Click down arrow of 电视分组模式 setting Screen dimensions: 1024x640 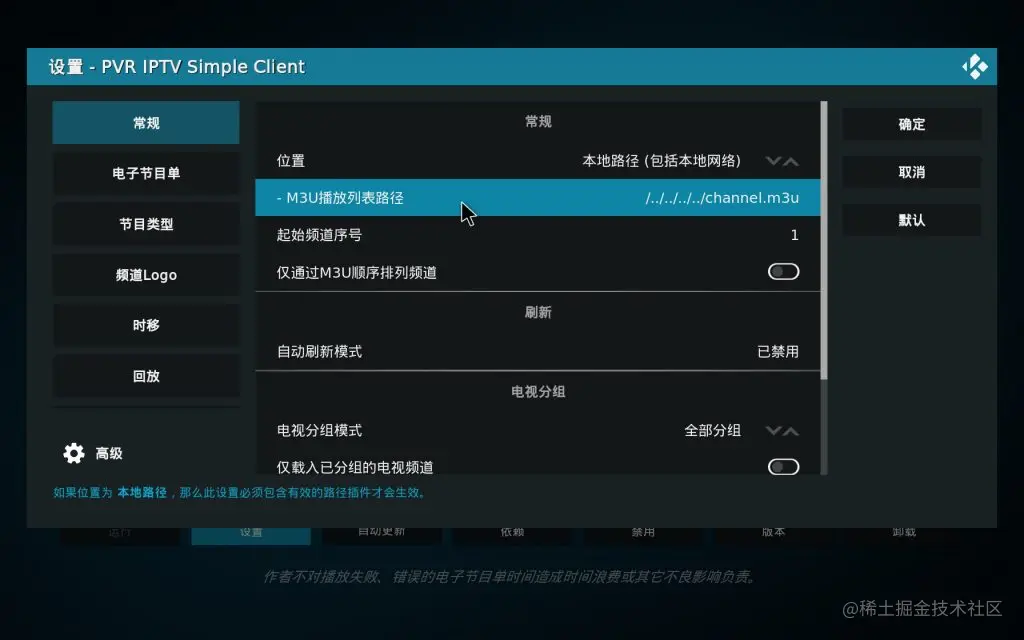point(773,430)
